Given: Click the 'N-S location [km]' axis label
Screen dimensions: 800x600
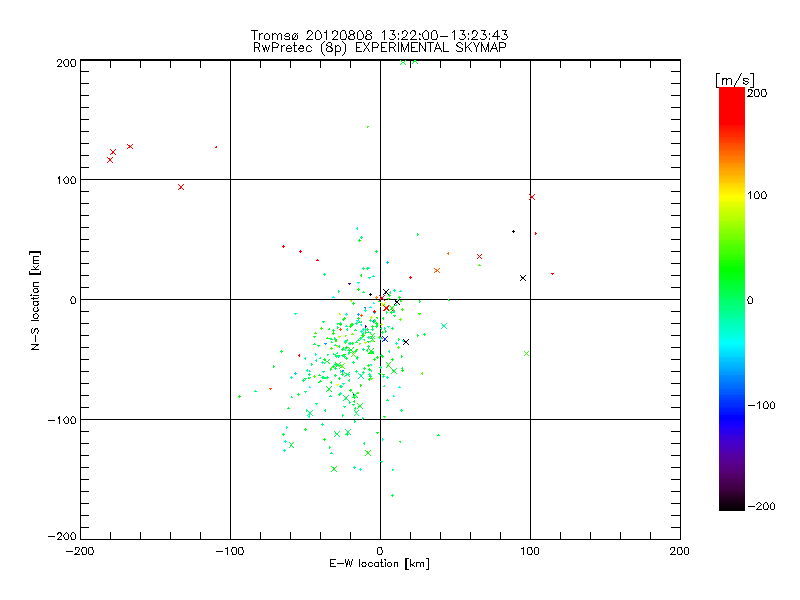Looking at the screenshot, I should (35, 300).
